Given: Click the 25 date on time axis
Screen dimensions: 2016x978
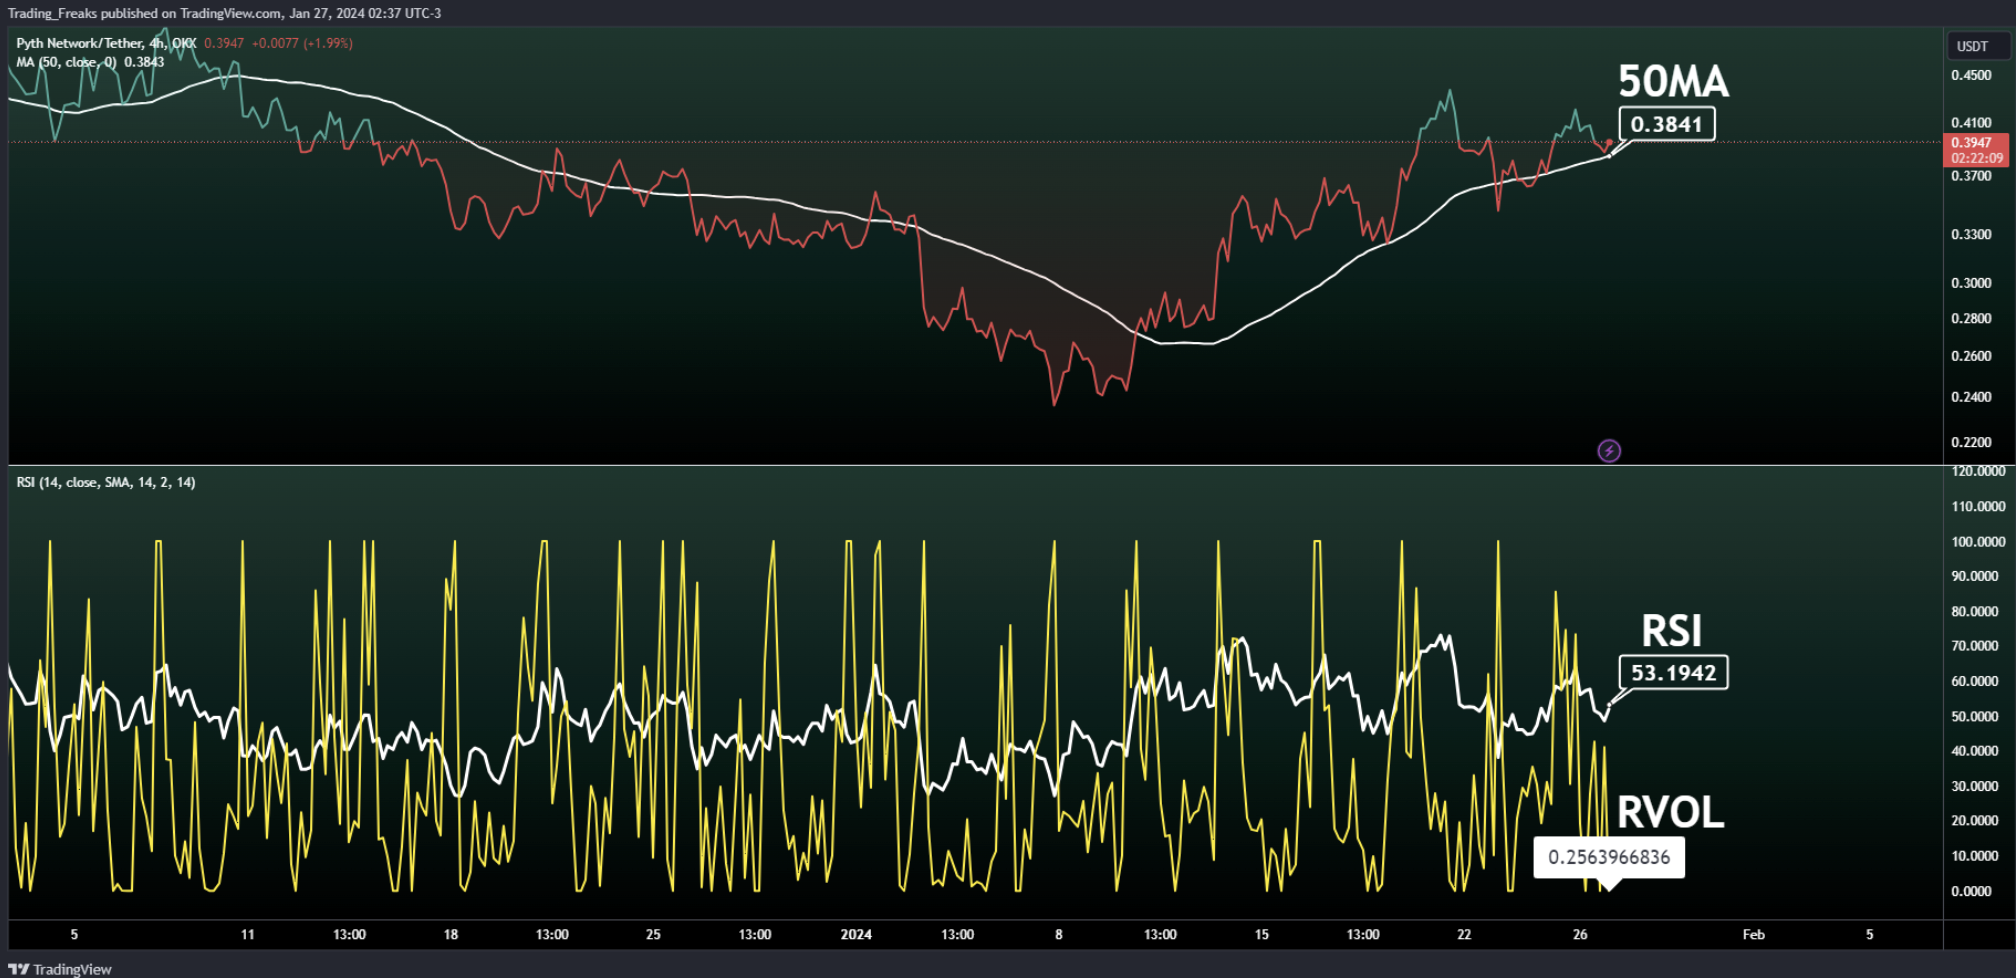Looking at the screenshot, I should point(653,935).
